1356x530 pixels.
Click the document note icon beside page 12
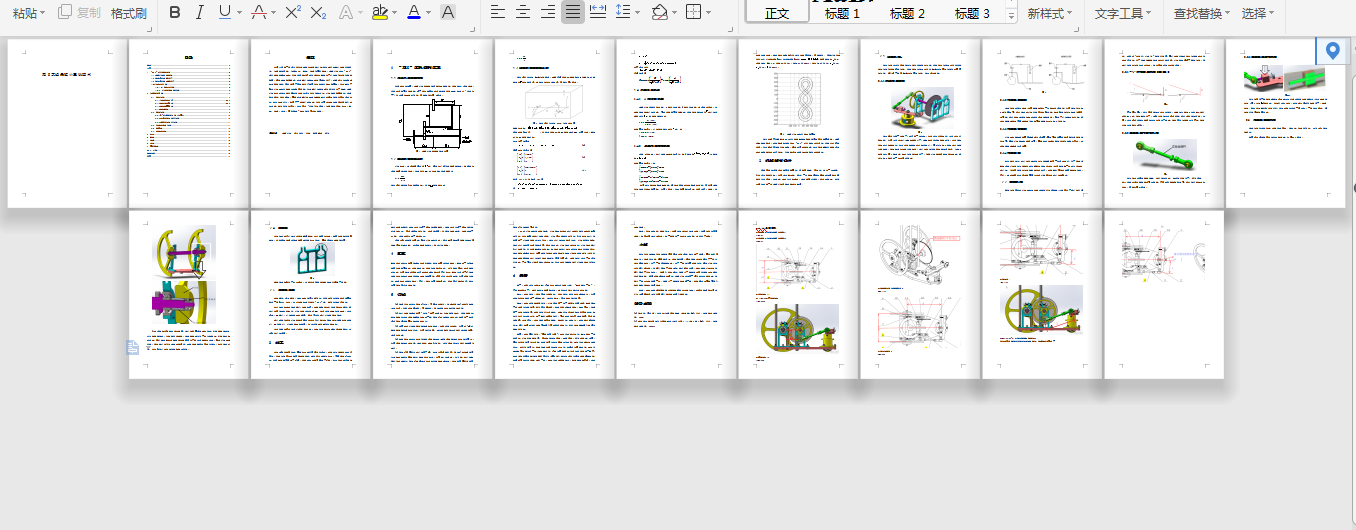click(x=132, y=347)
